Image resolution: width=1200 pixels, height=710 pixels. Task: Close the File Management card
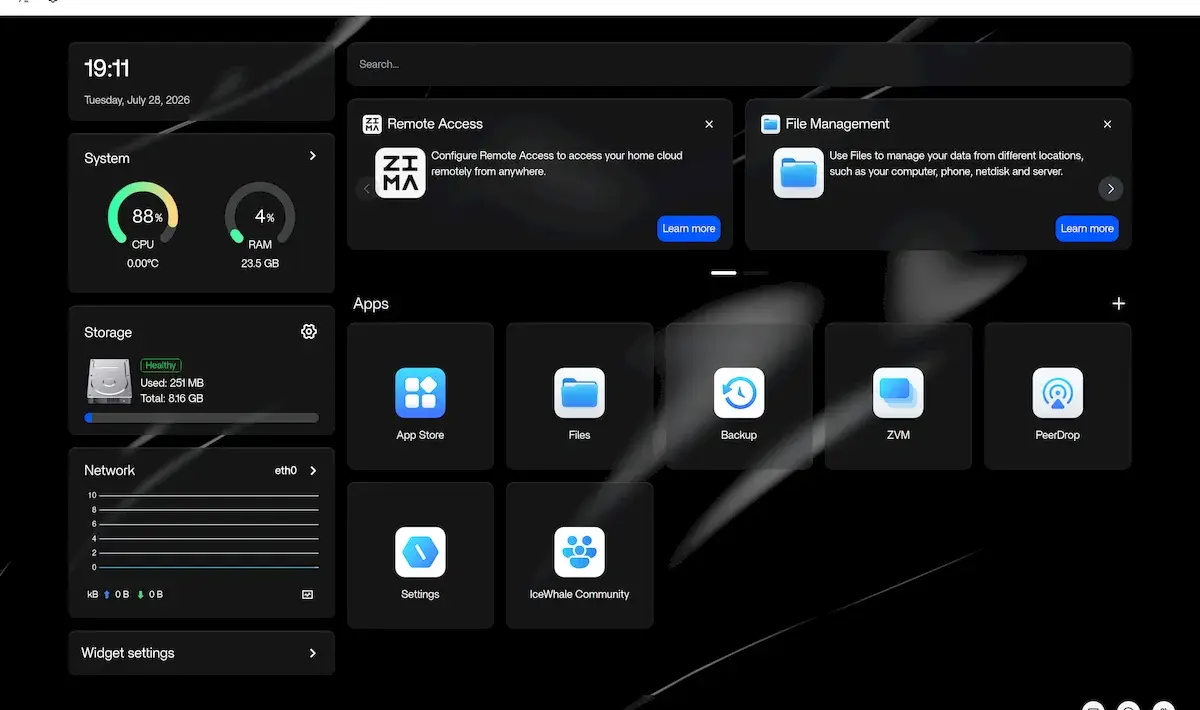tap(1107, 124)
